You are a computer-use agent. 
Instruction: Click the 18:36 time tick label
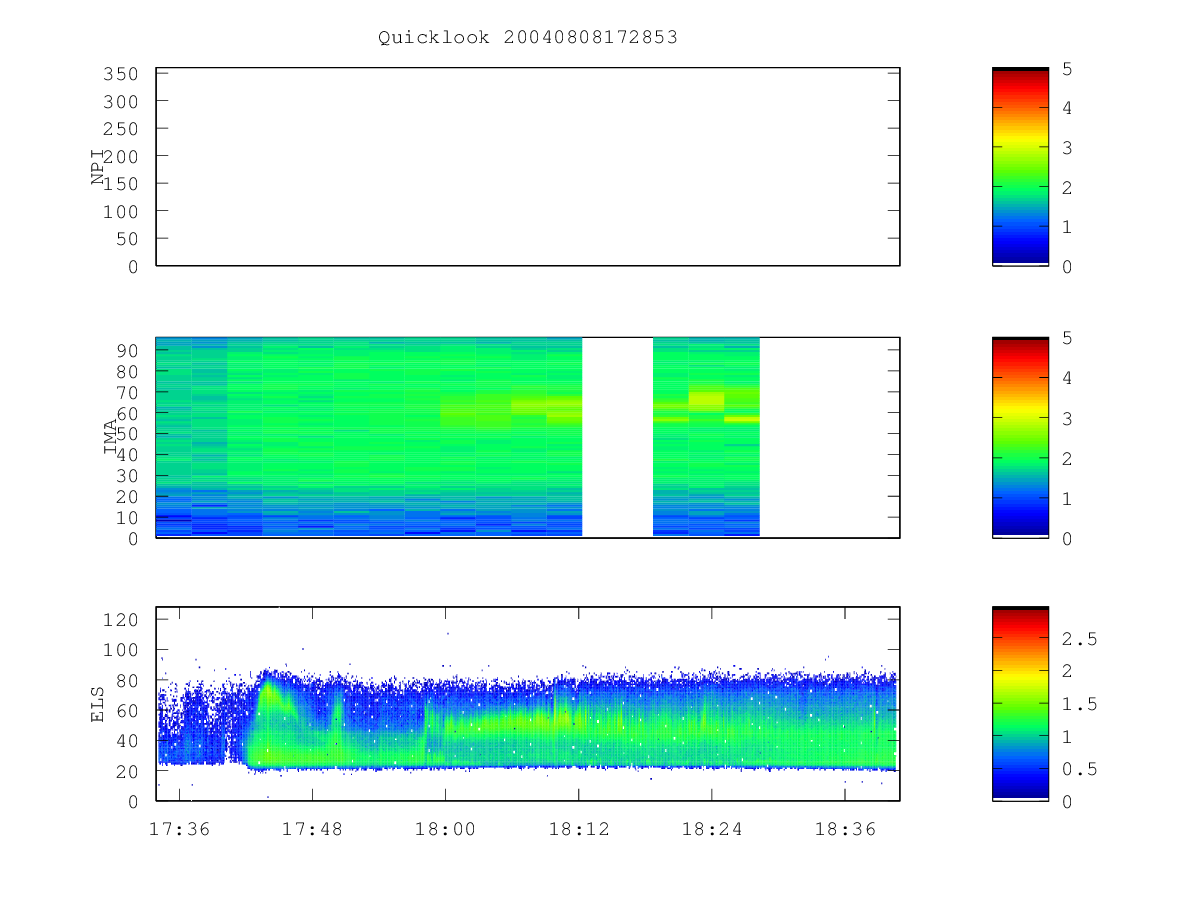coord(845,828)
